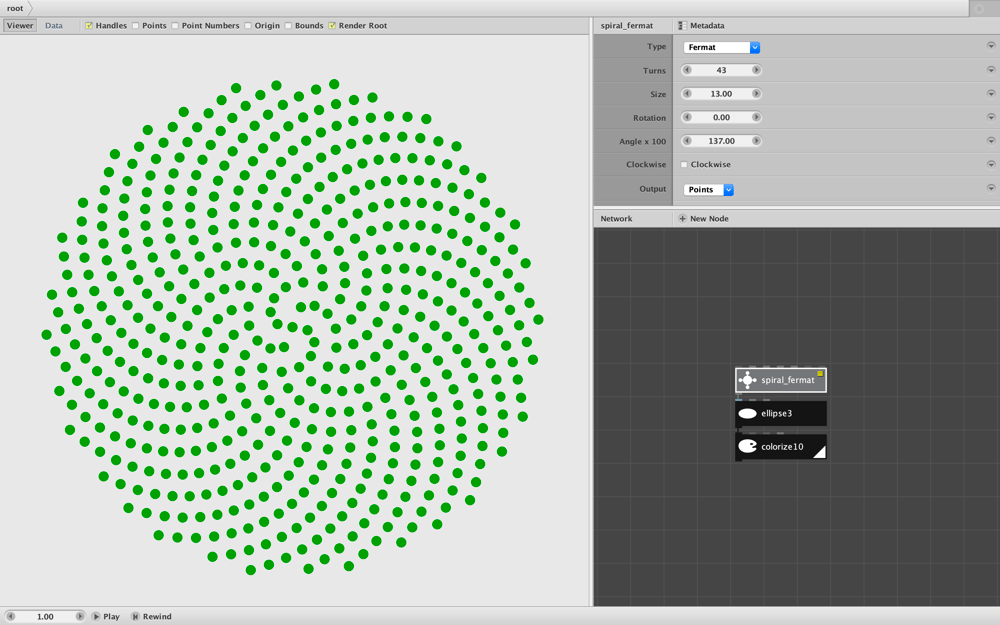The image size is (1000, 625).
Task: Click the New Node plus icon
Action: point(682,218)
